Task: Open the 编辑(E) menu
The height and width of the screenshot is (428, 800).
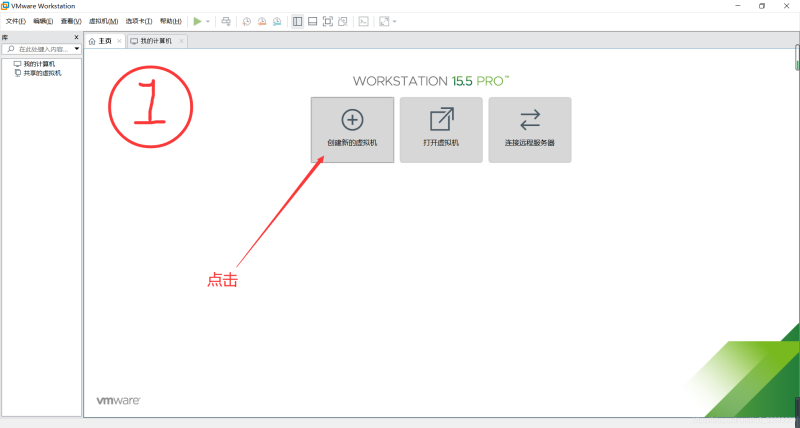Action: 43,21
